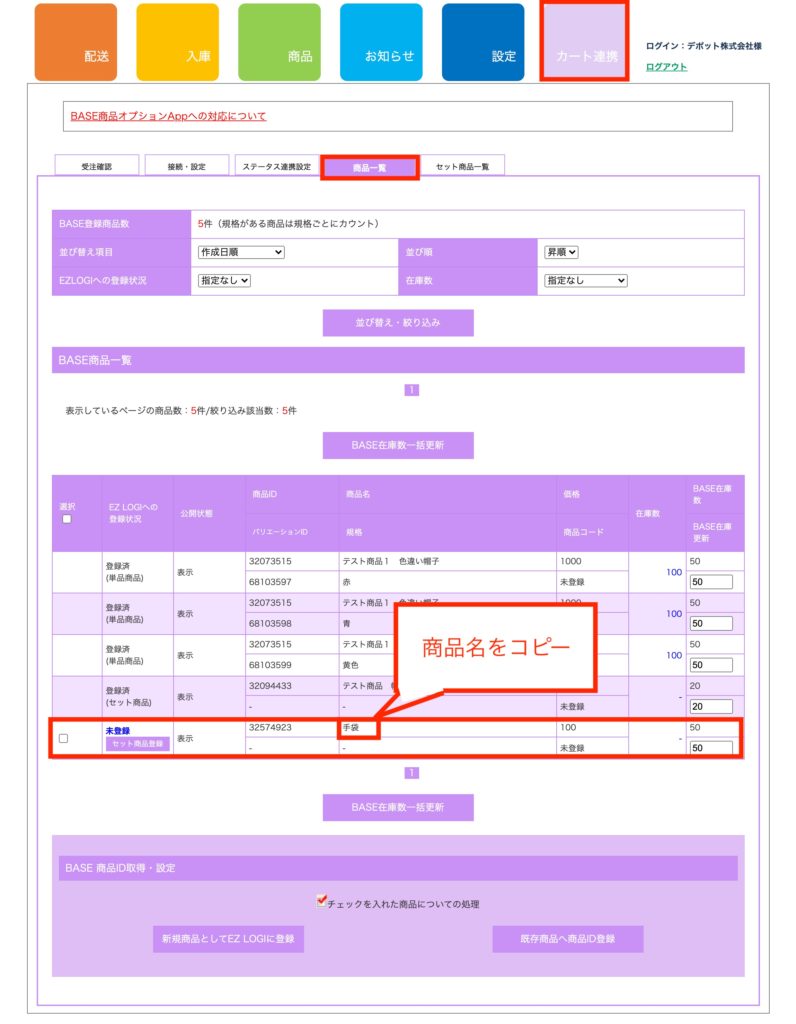This screenshot has height=1024, width=796.
Task: Expand the 並び順 dropdown showing 昇順
Action: coord(561,252)
